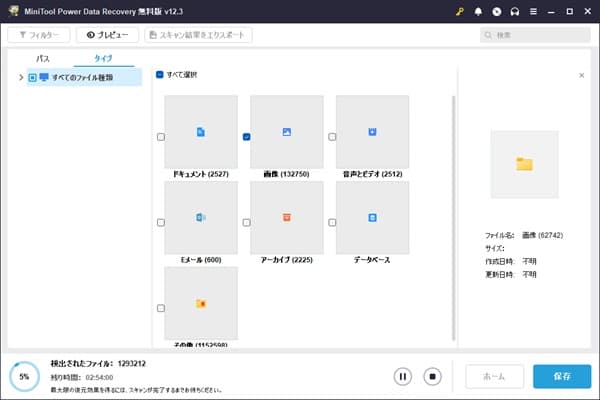The width and height of the screenshot is (600, 400).
Task: Select the Eメール (600) label
Action: 201,260
